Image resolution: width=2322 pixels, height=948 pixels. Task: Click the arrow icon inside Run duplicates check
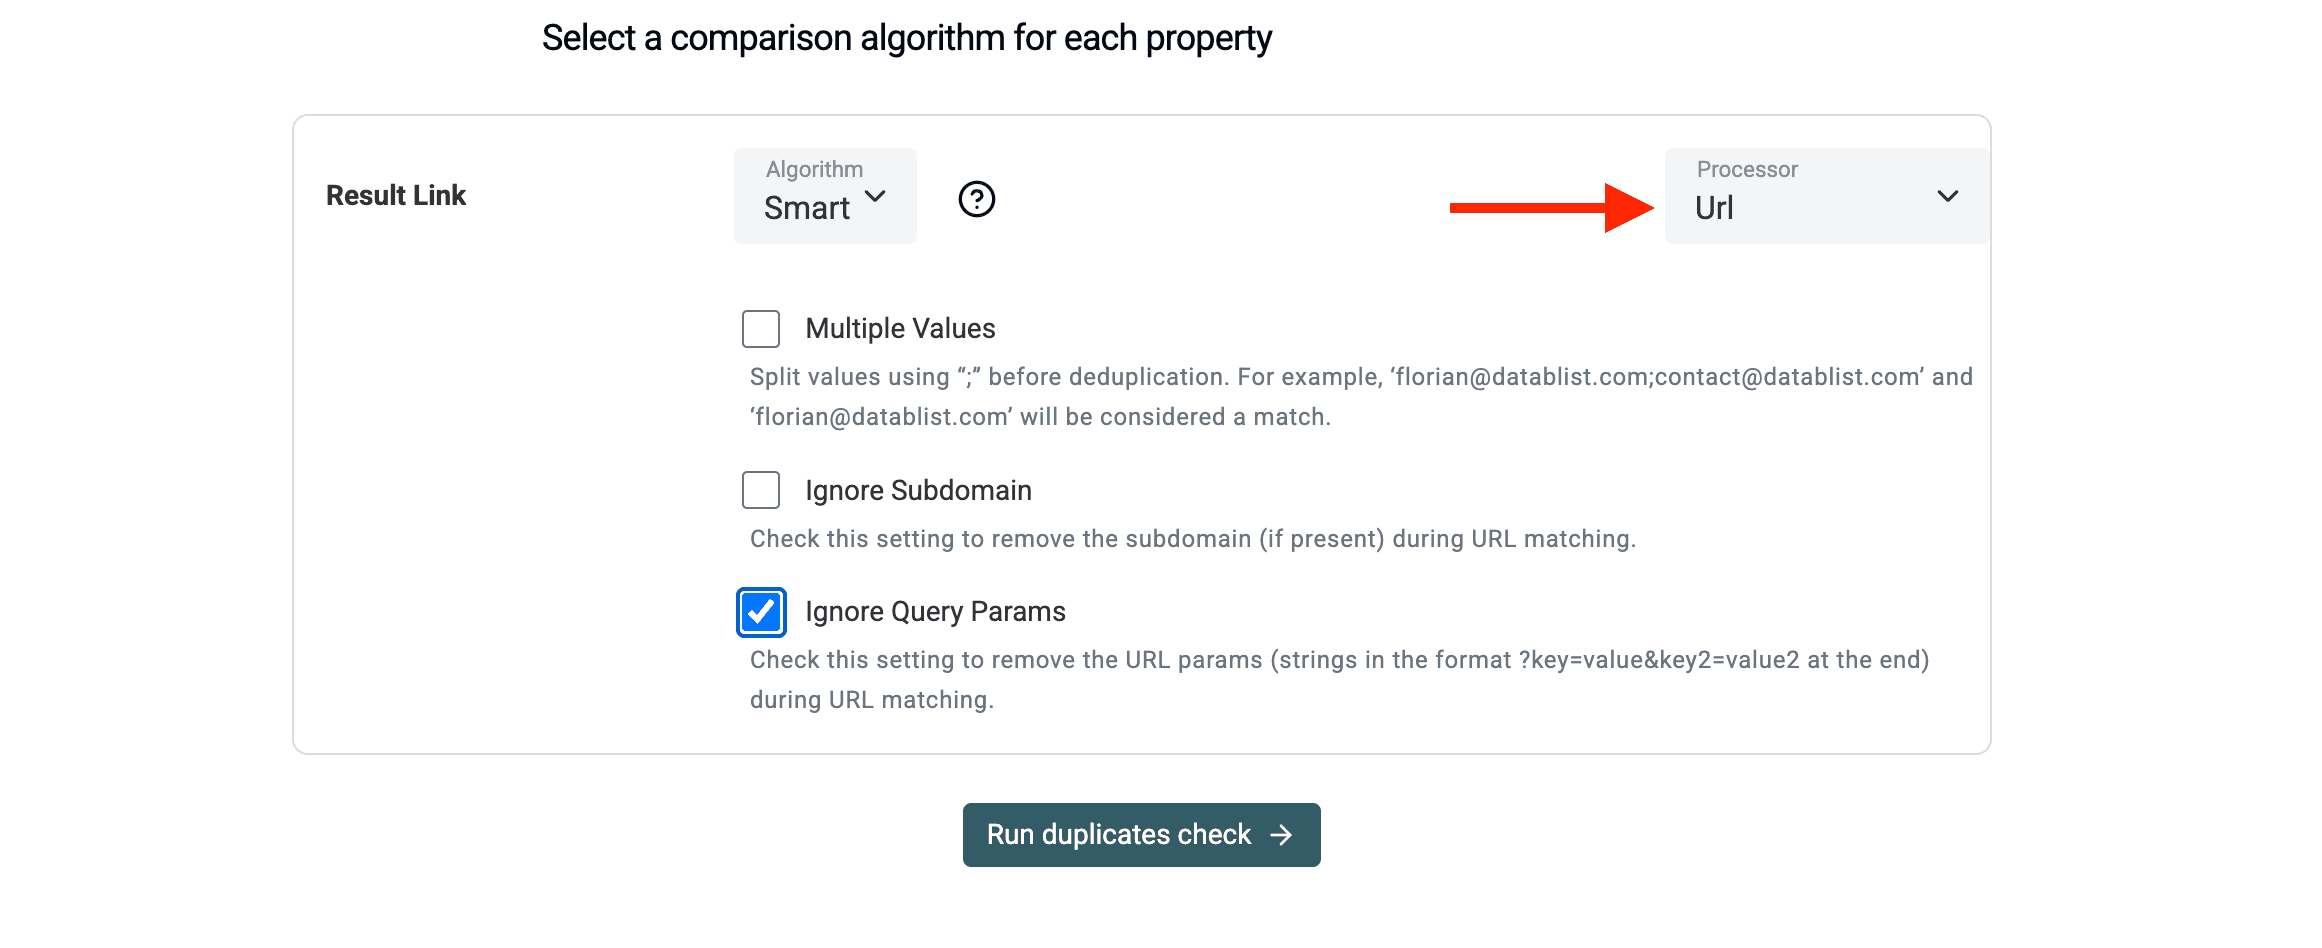click(x=1282, y=835)
